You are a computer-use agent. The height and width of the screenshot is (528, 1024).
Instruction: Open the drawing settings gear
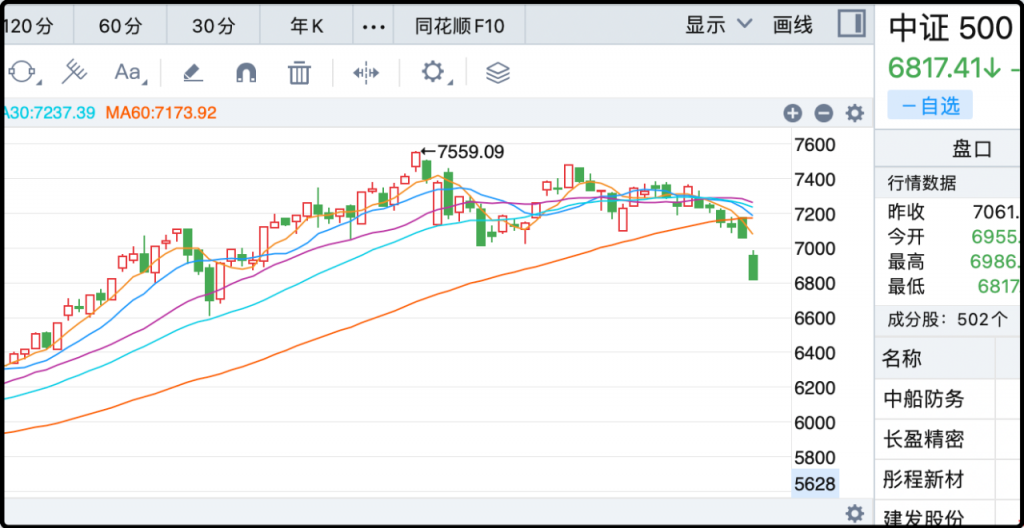(432, 72)
